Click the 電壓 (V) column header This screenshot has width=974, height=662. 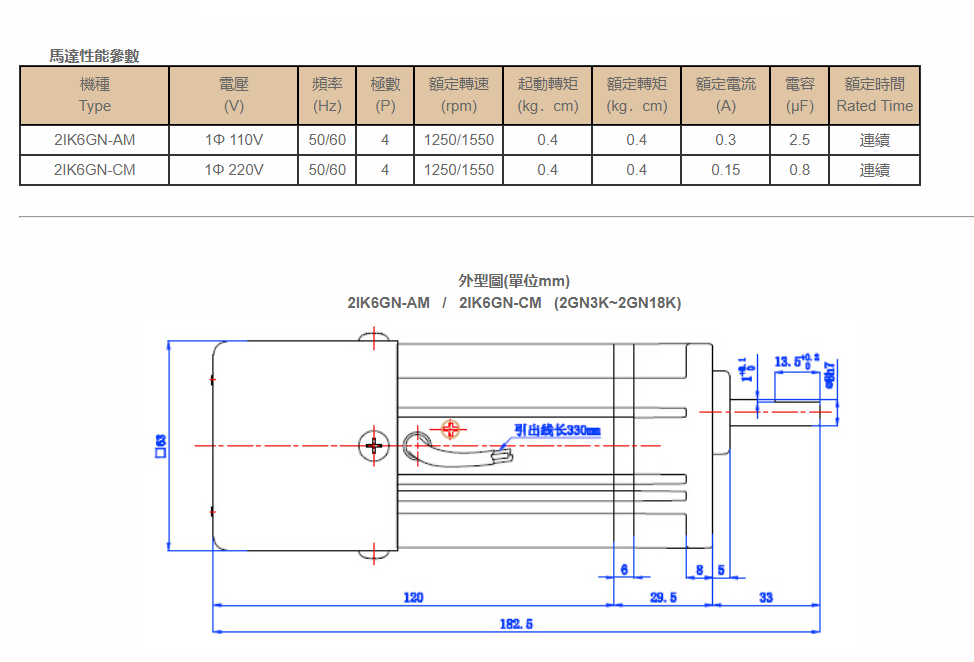[234, 95]
